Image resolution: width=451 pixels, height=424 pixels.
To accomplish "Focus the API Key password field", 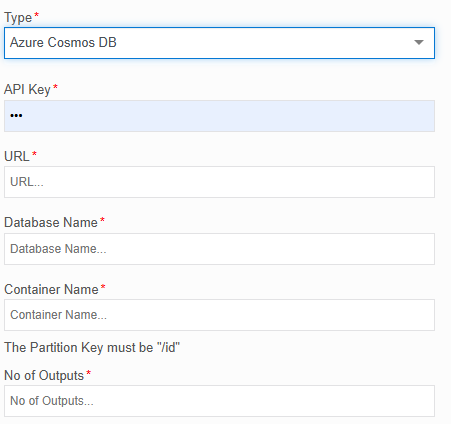I will [219, 116].
